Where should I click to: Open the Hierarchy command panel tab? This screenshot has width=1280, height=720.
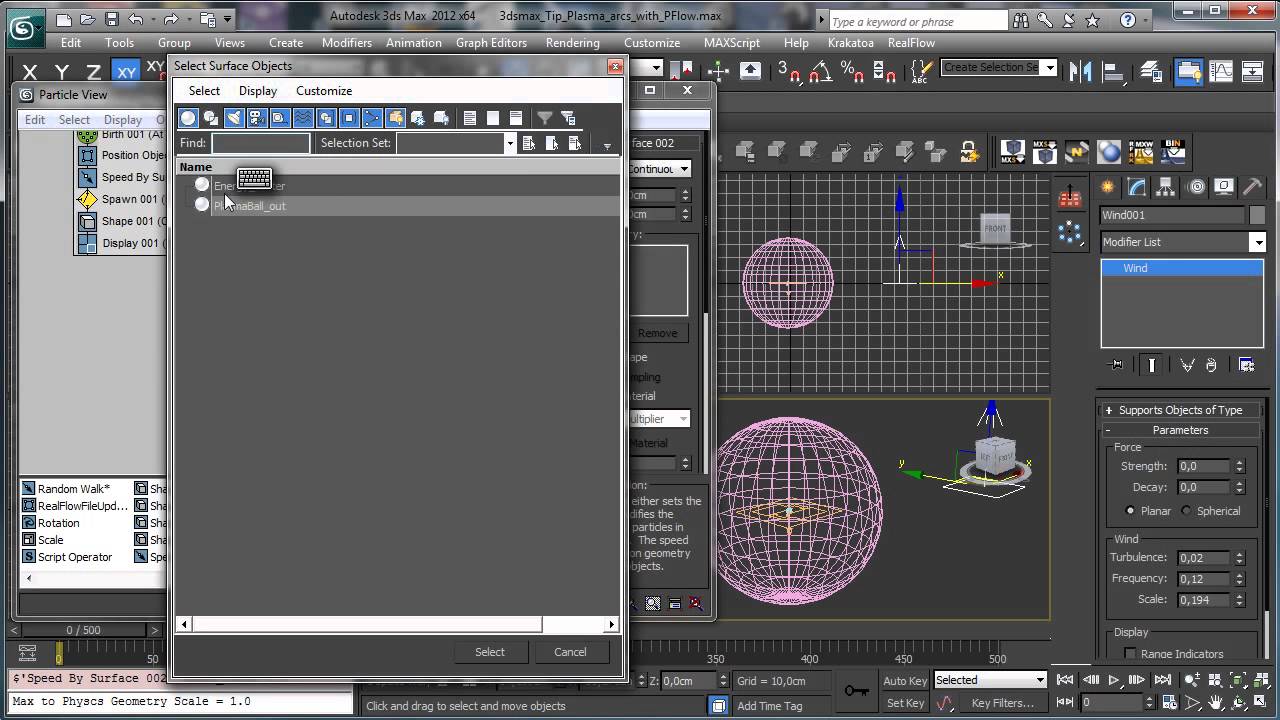pyautogui.click(x=1166, y=187)
